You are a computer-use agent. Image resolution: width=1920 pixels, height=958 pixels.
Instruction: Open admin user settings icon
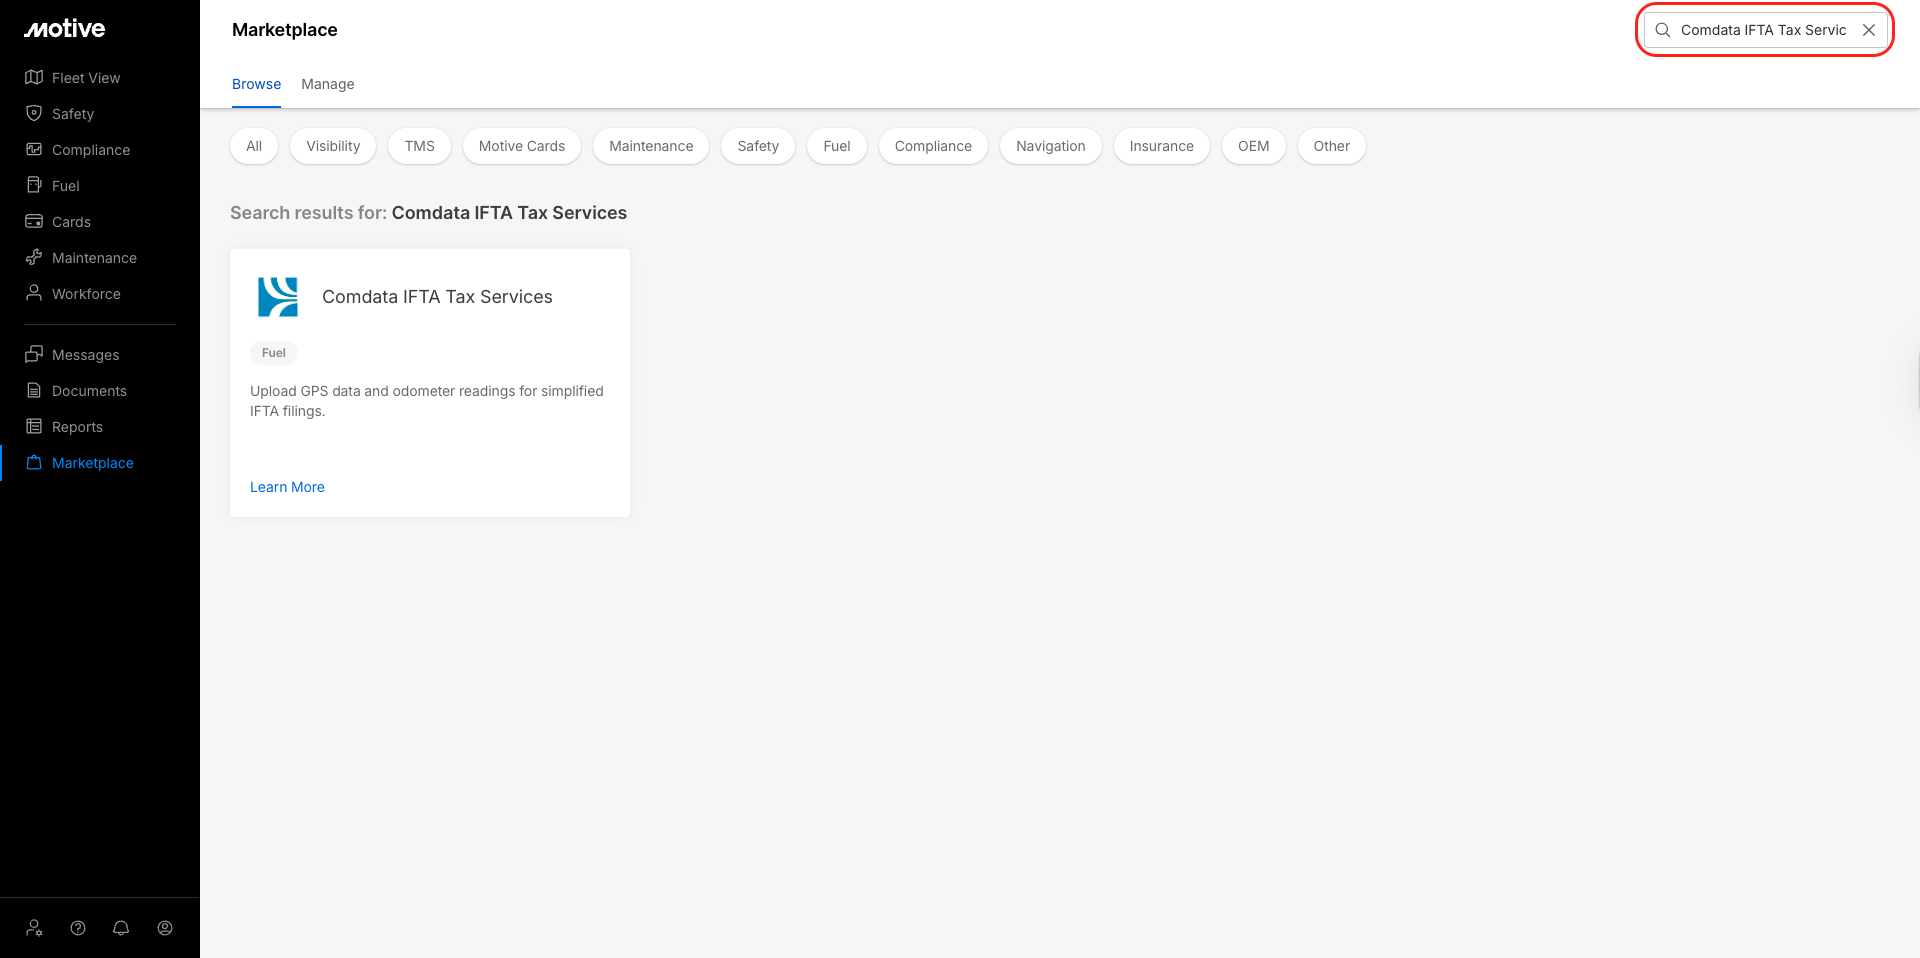[x=35, y=928]
